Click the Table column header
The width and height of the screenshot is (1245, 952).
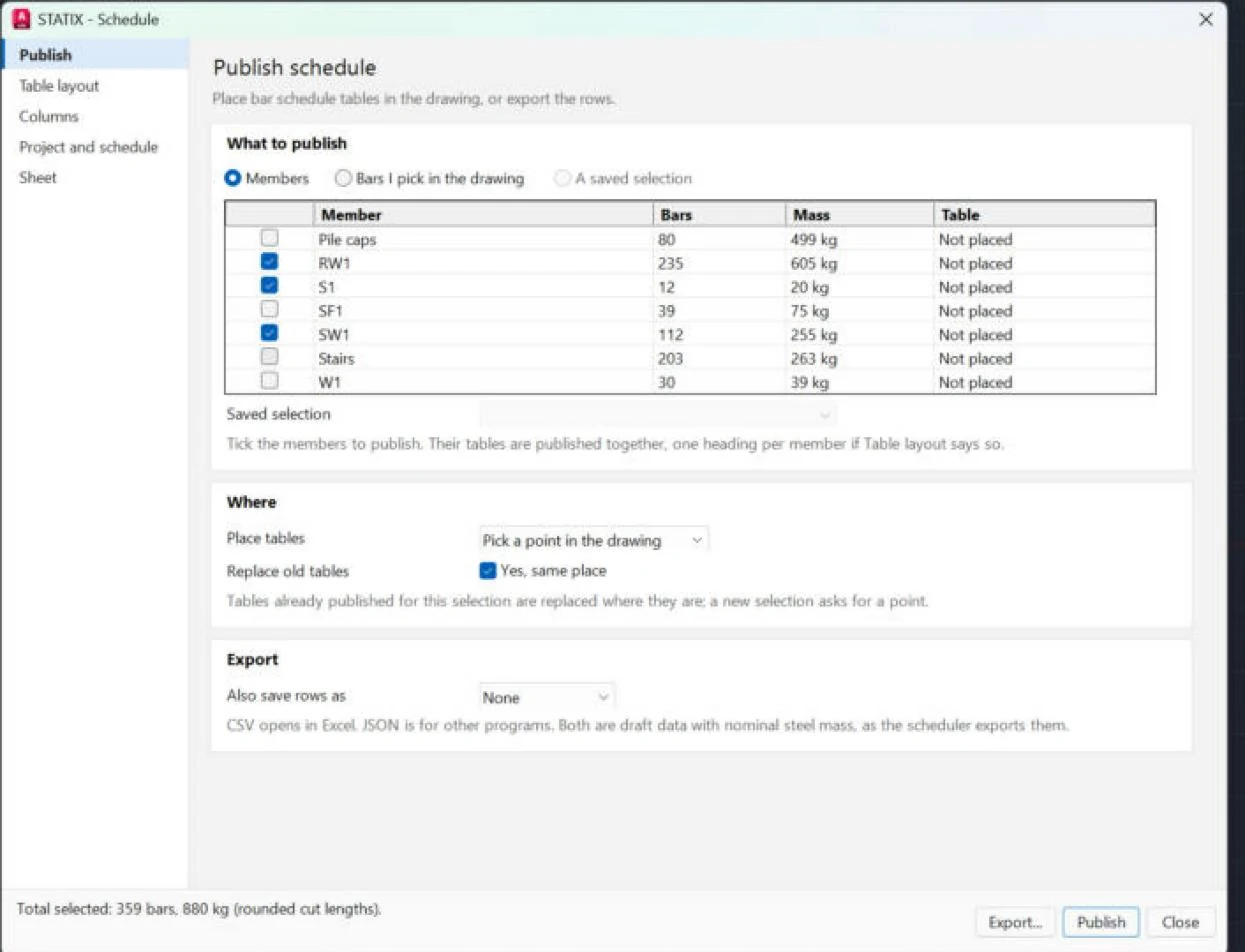point(1045,214)
